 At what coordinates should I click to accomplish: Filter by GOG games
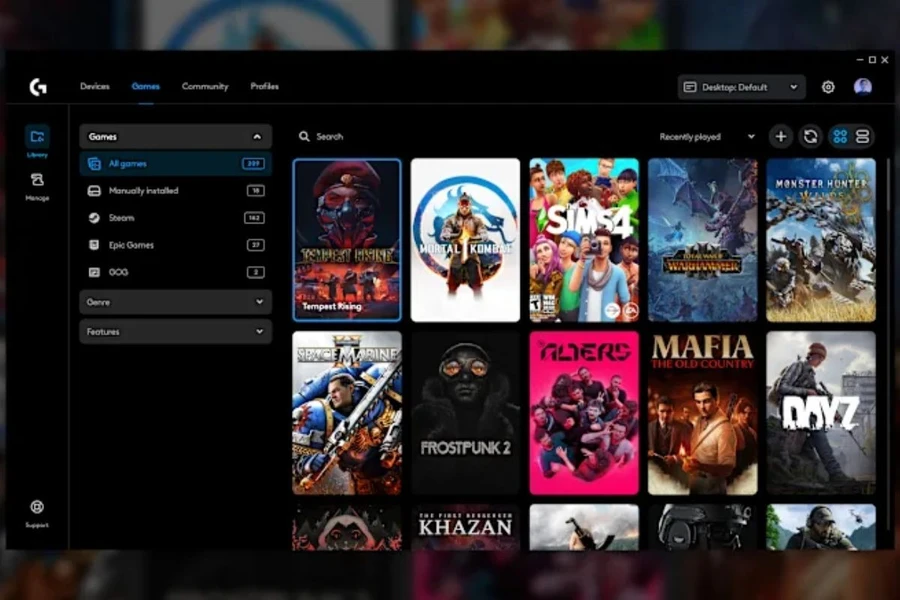pyautogui.click(x=176, y=272)
